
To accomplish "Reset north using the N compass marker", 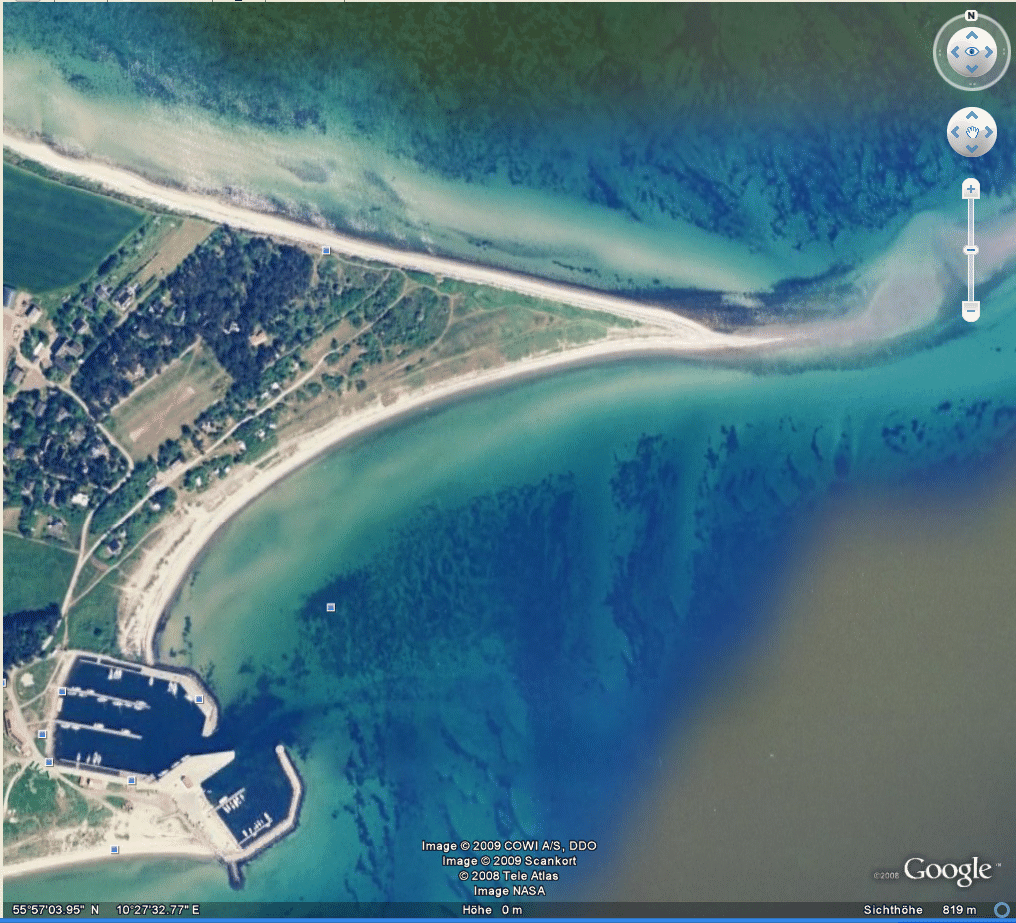I will 971,16.
